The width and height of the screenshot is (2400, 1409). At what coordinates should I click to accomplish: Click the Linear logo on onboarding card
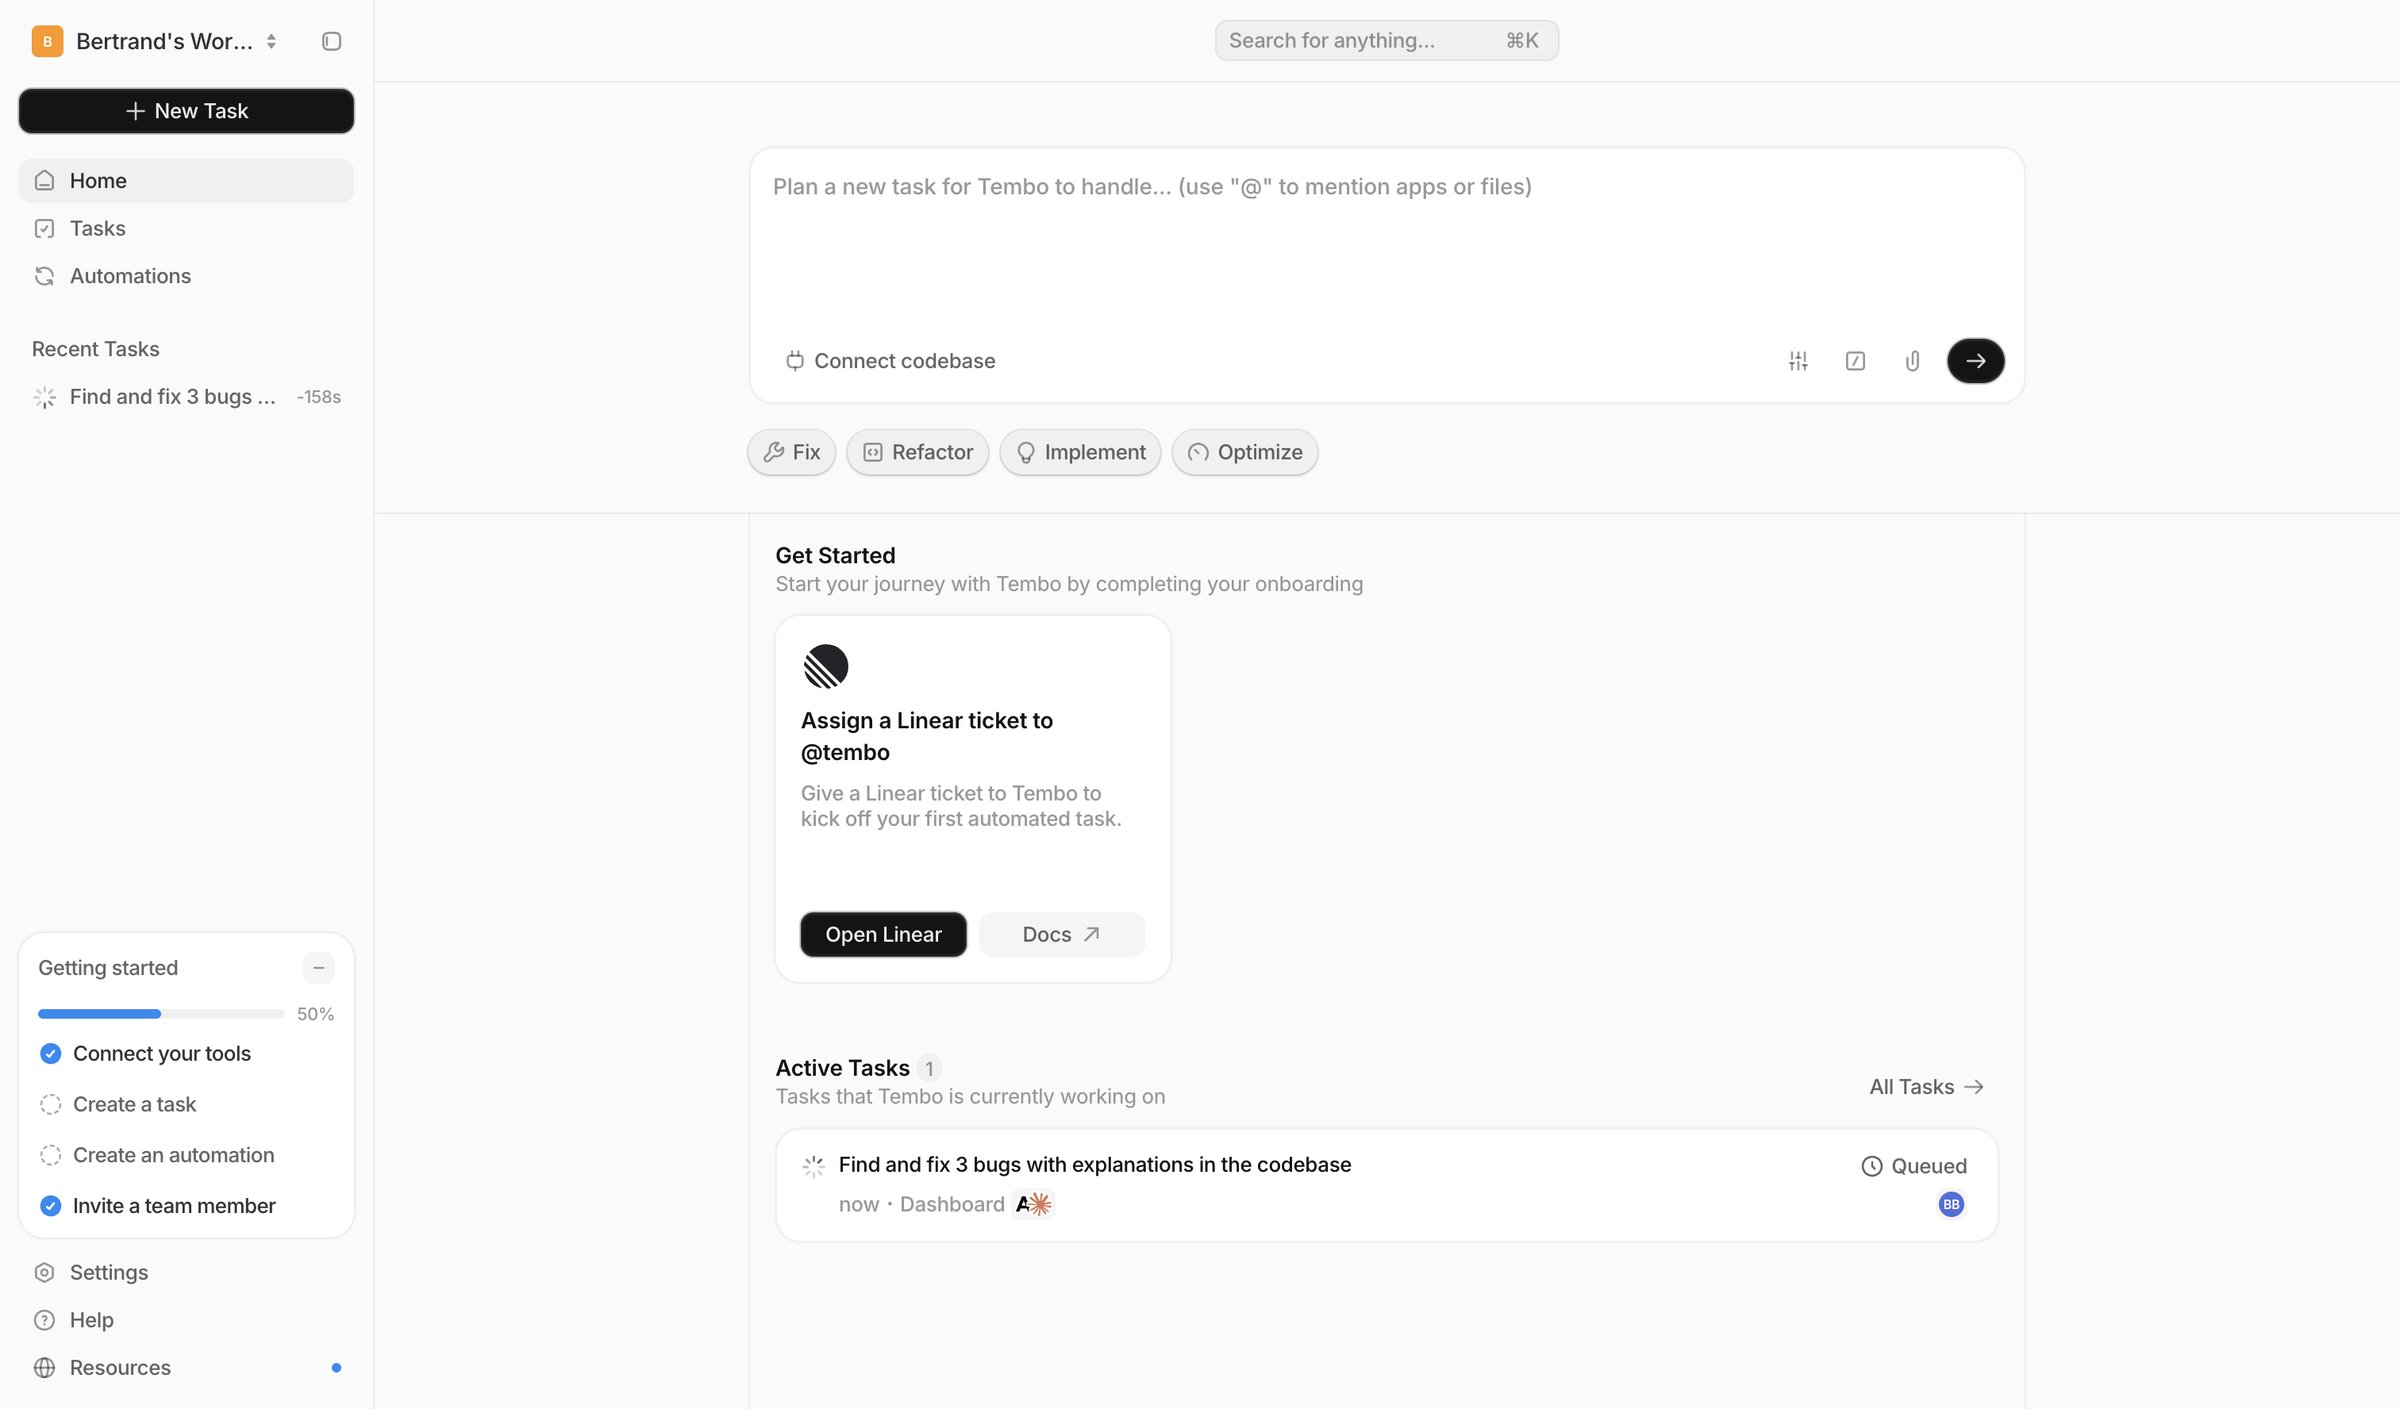click(x=826, y=666)
